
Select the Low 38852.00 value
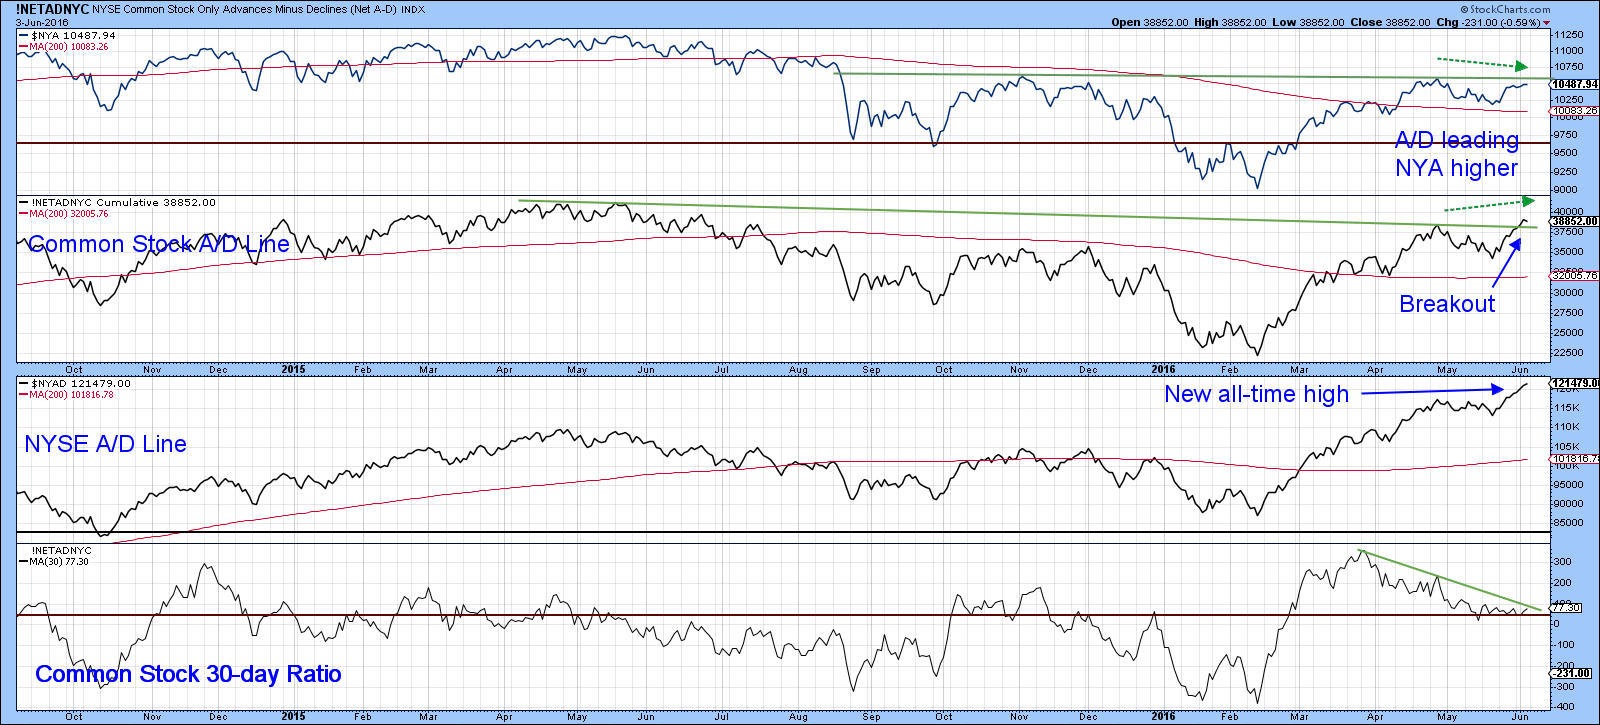[1307, 22]
